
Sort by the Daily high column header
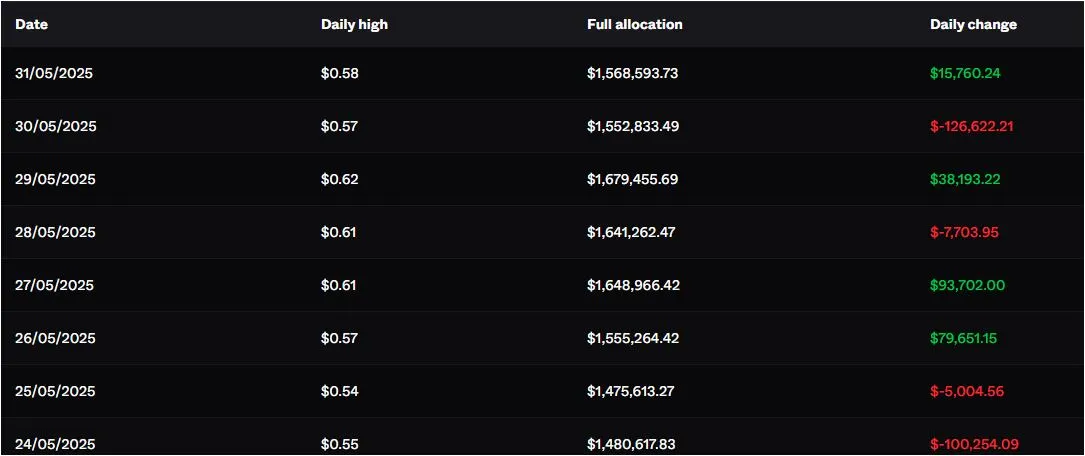(x=354, y=24)
